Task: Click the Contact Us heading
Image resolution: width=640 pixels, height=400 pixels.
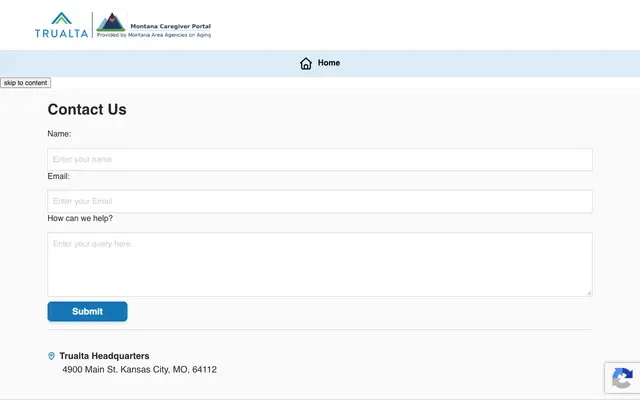Action: (x=87, y=109)
